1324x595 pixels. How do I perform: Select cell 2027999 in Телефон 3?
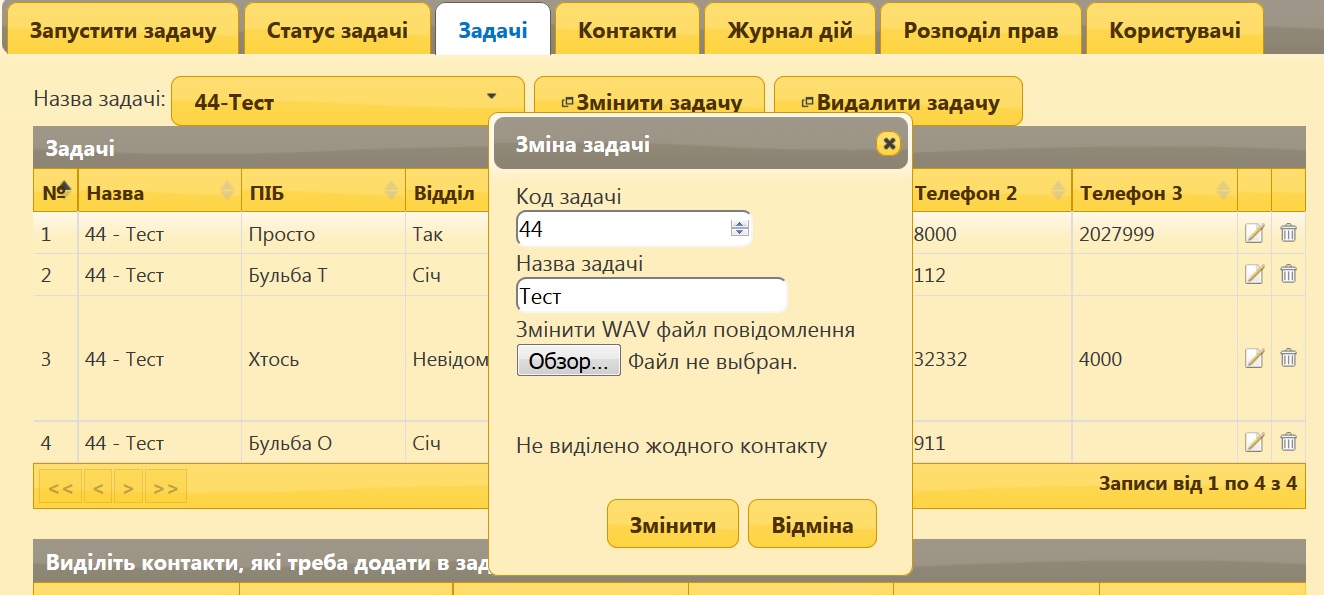pyautogui.click(x=1154, y=234)
